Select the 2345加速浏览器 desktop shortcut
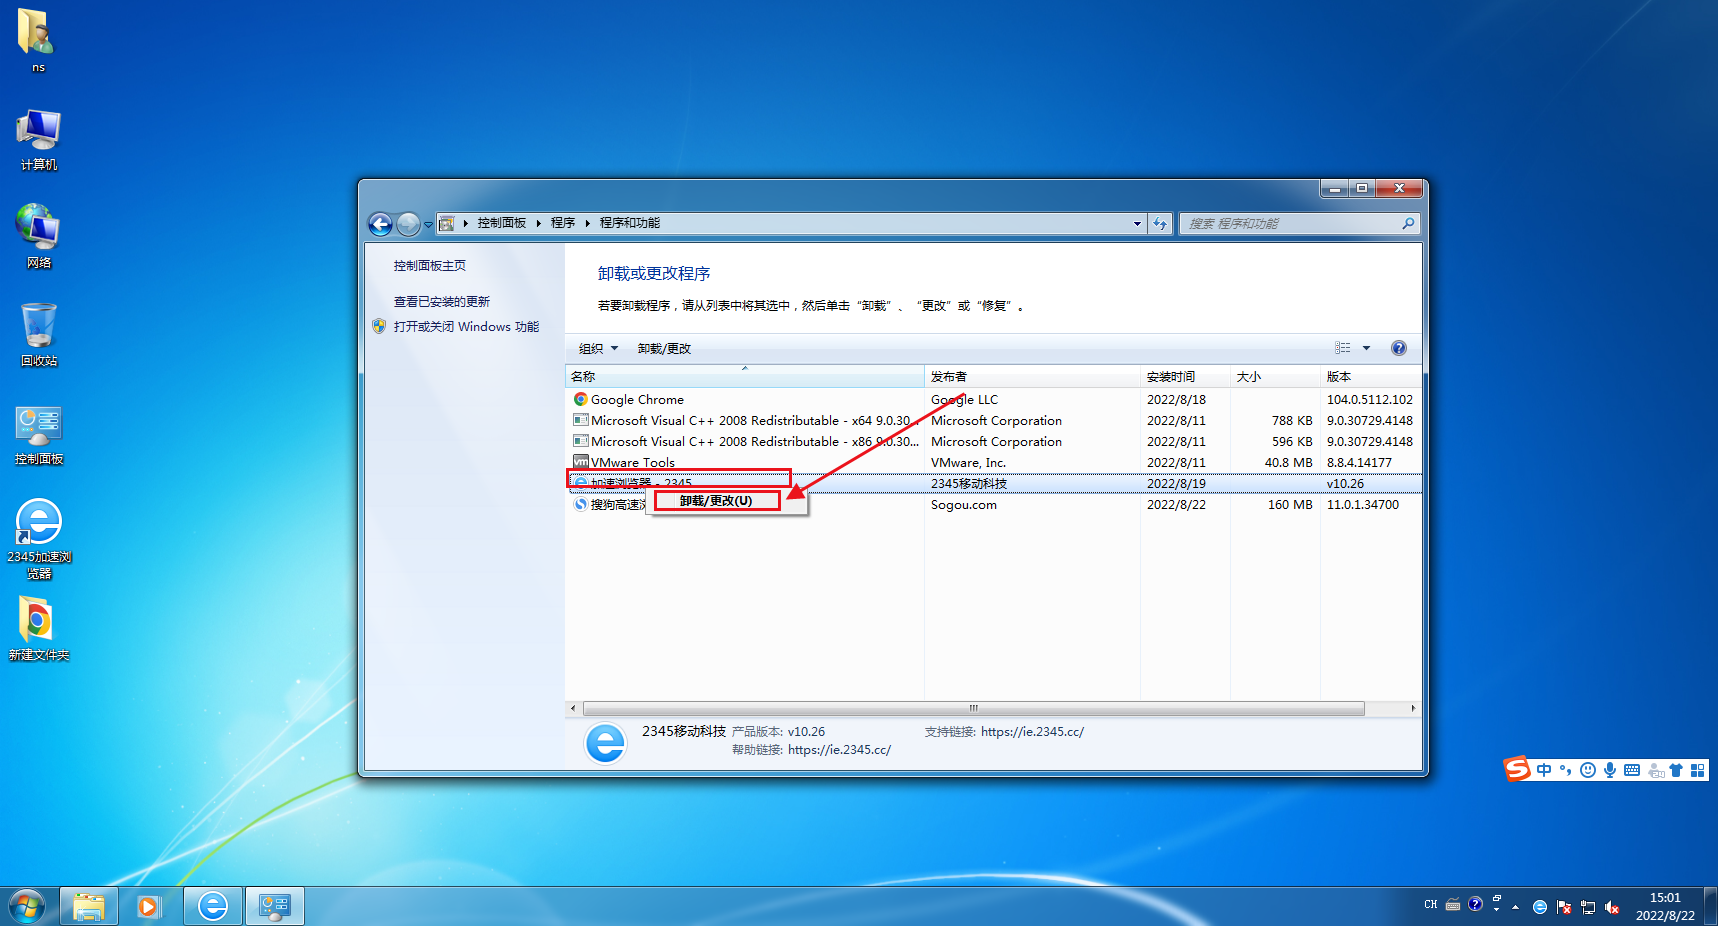 click(x=38, y=539)
